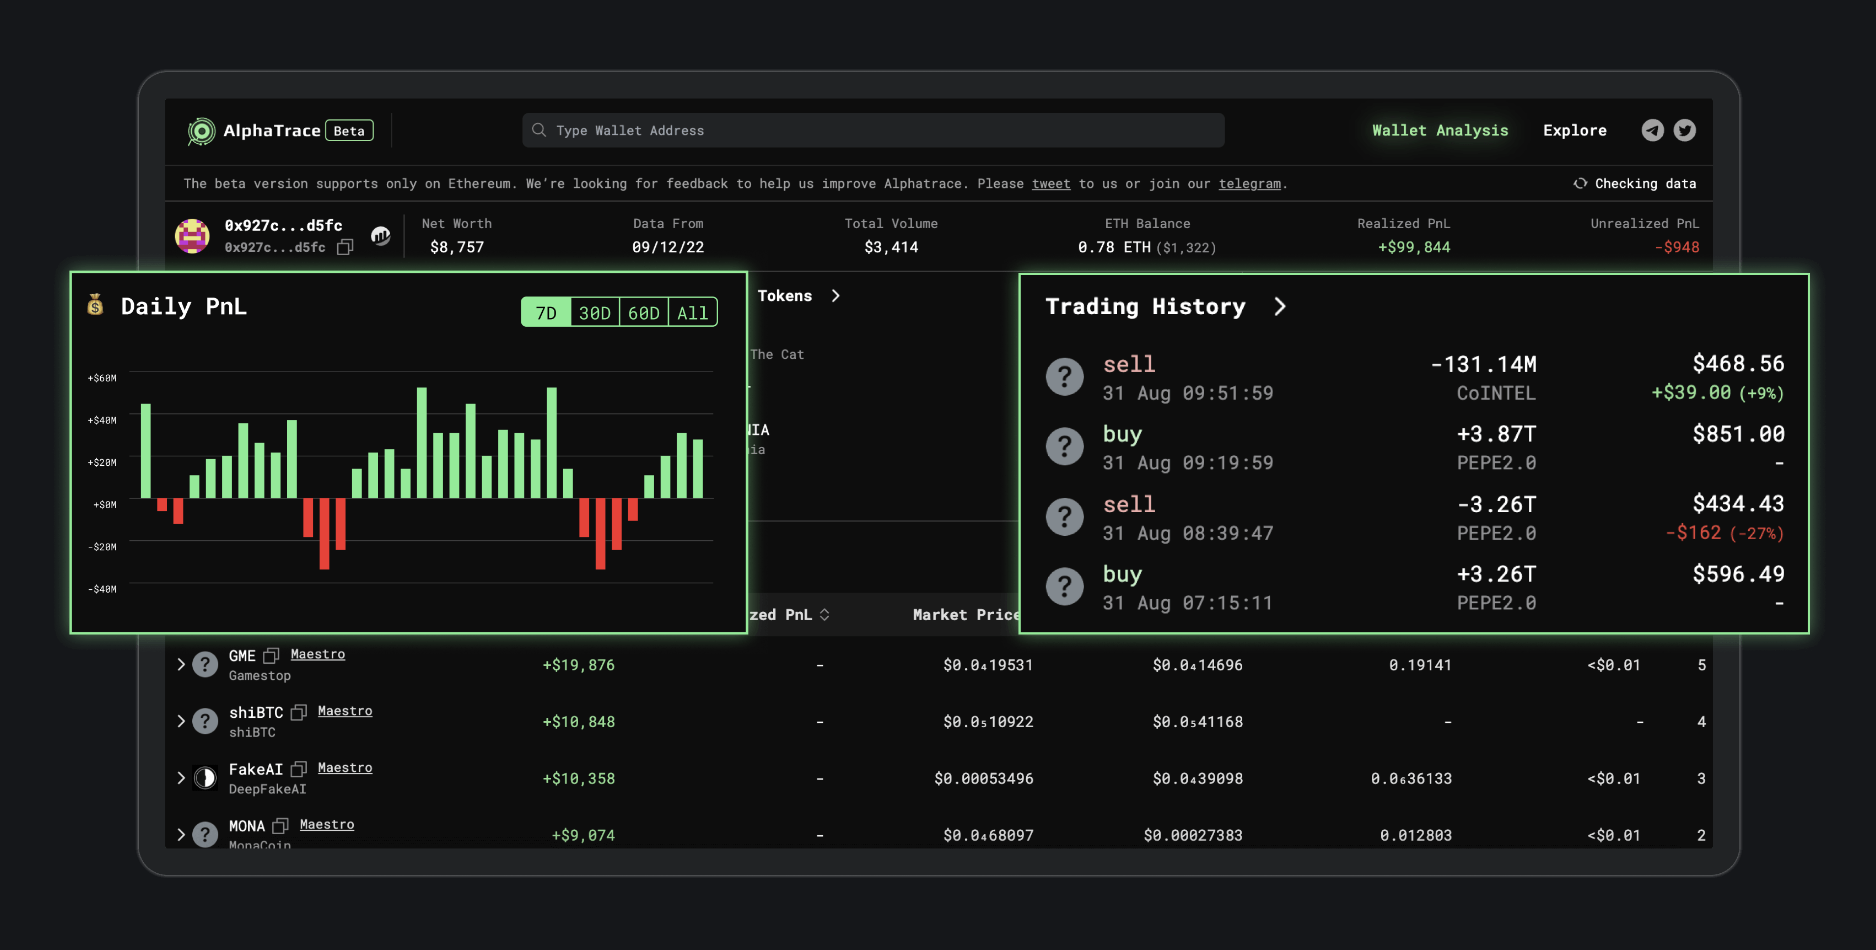Copy the GME token address
Screen dimensions: 1876x950
point(271,656)
